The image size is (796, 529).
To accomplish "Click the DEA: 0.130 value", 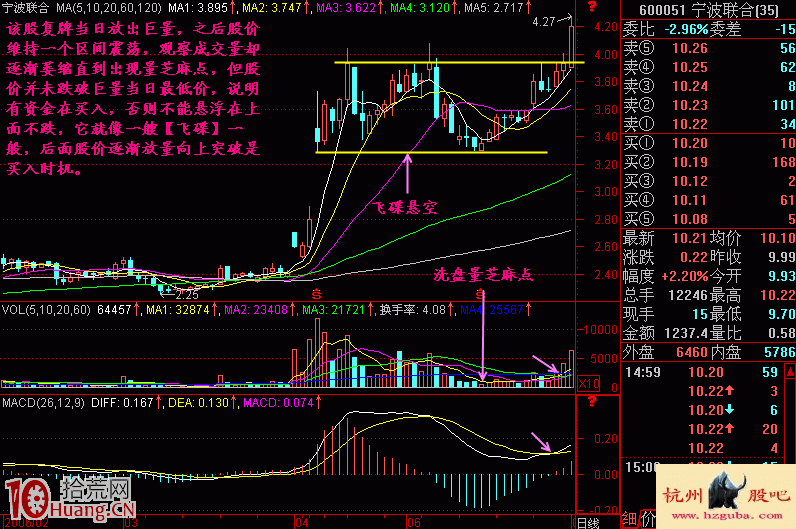I will [198, 403].
